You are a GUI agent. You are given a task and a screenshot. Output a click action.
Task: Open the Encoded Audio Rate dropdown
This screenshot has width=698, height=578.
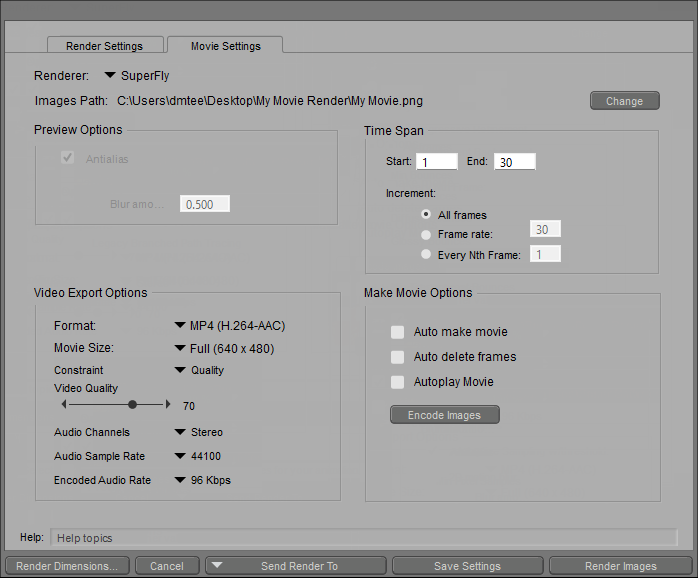[180, 480]
